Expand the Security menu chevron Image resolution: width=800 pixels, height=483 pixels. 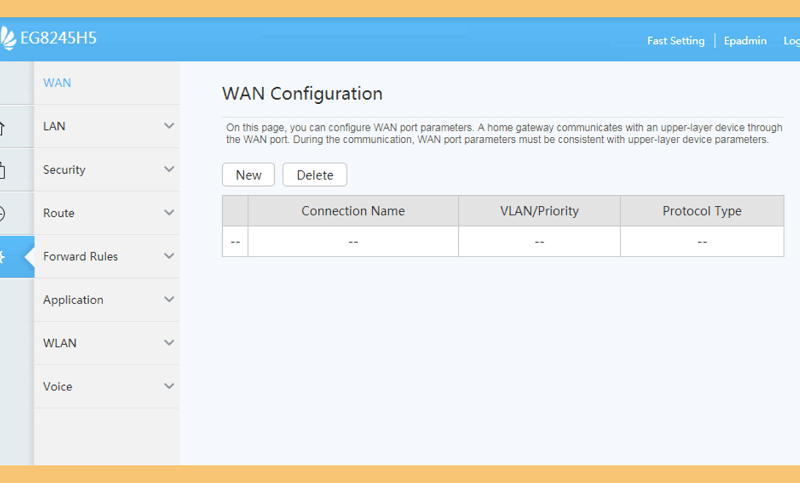coord(169,169)
